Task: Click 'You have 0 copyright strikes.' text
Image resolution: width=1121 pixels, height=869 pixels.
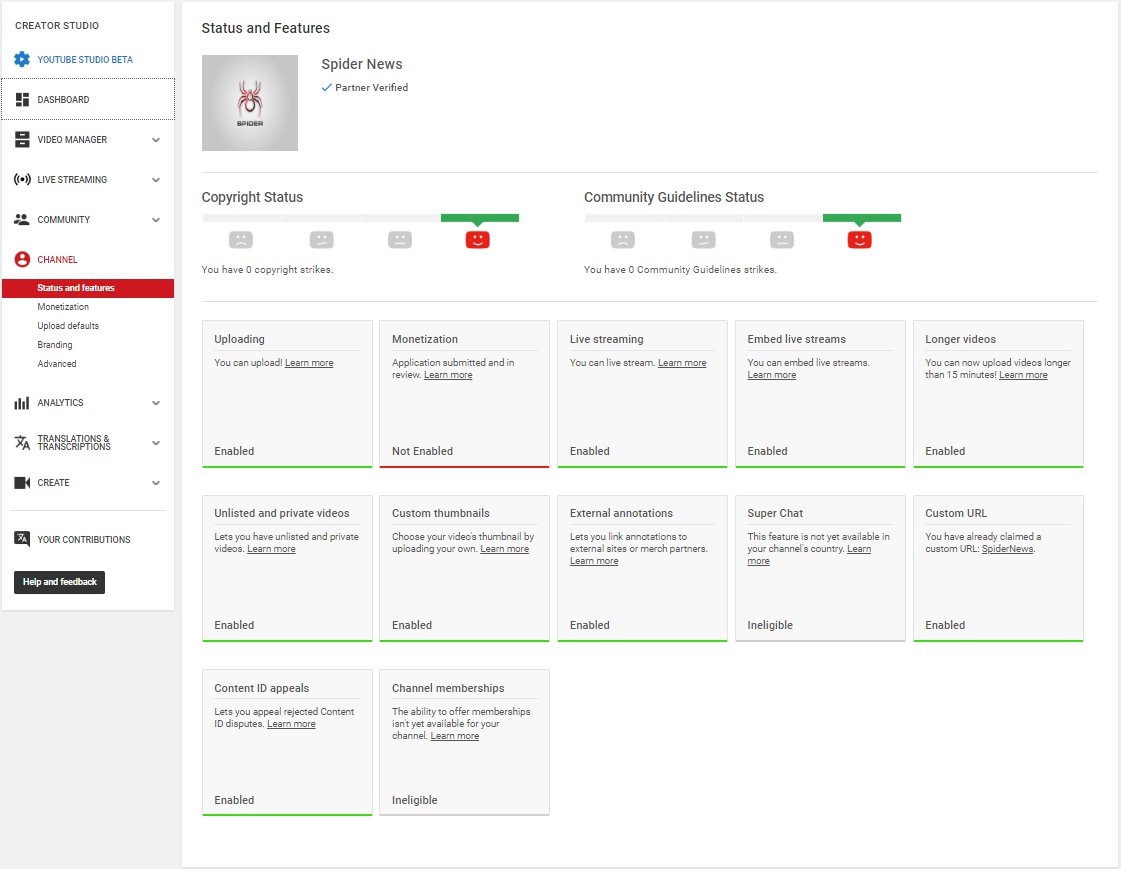Action: [267, 269]
